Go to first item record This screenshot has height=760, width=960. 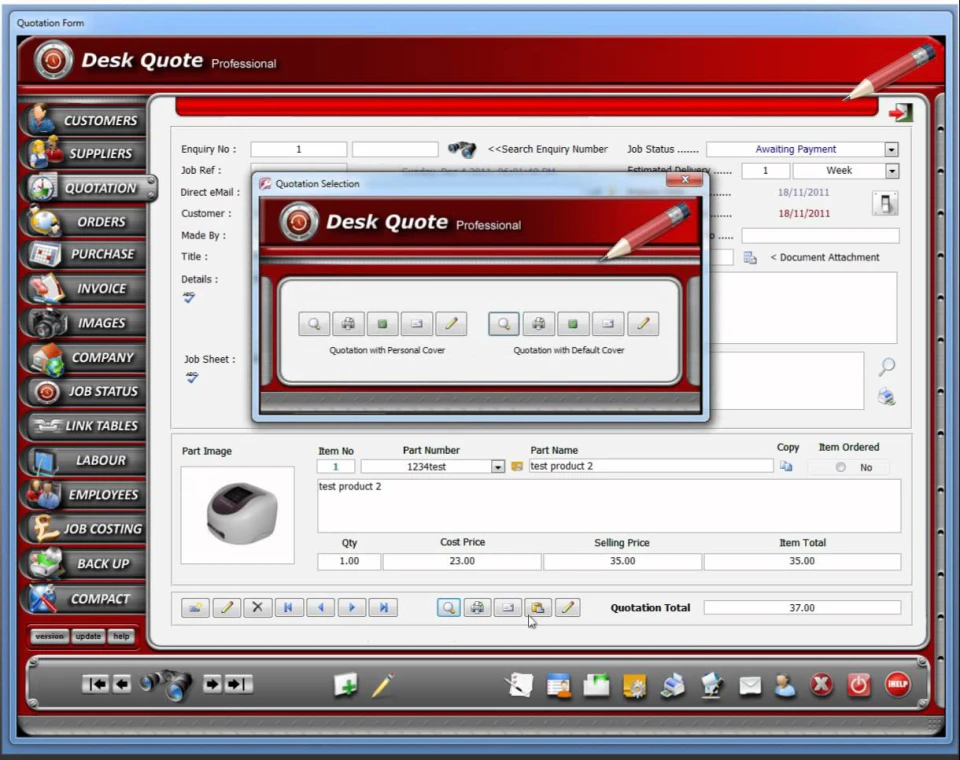coord(289,608)
